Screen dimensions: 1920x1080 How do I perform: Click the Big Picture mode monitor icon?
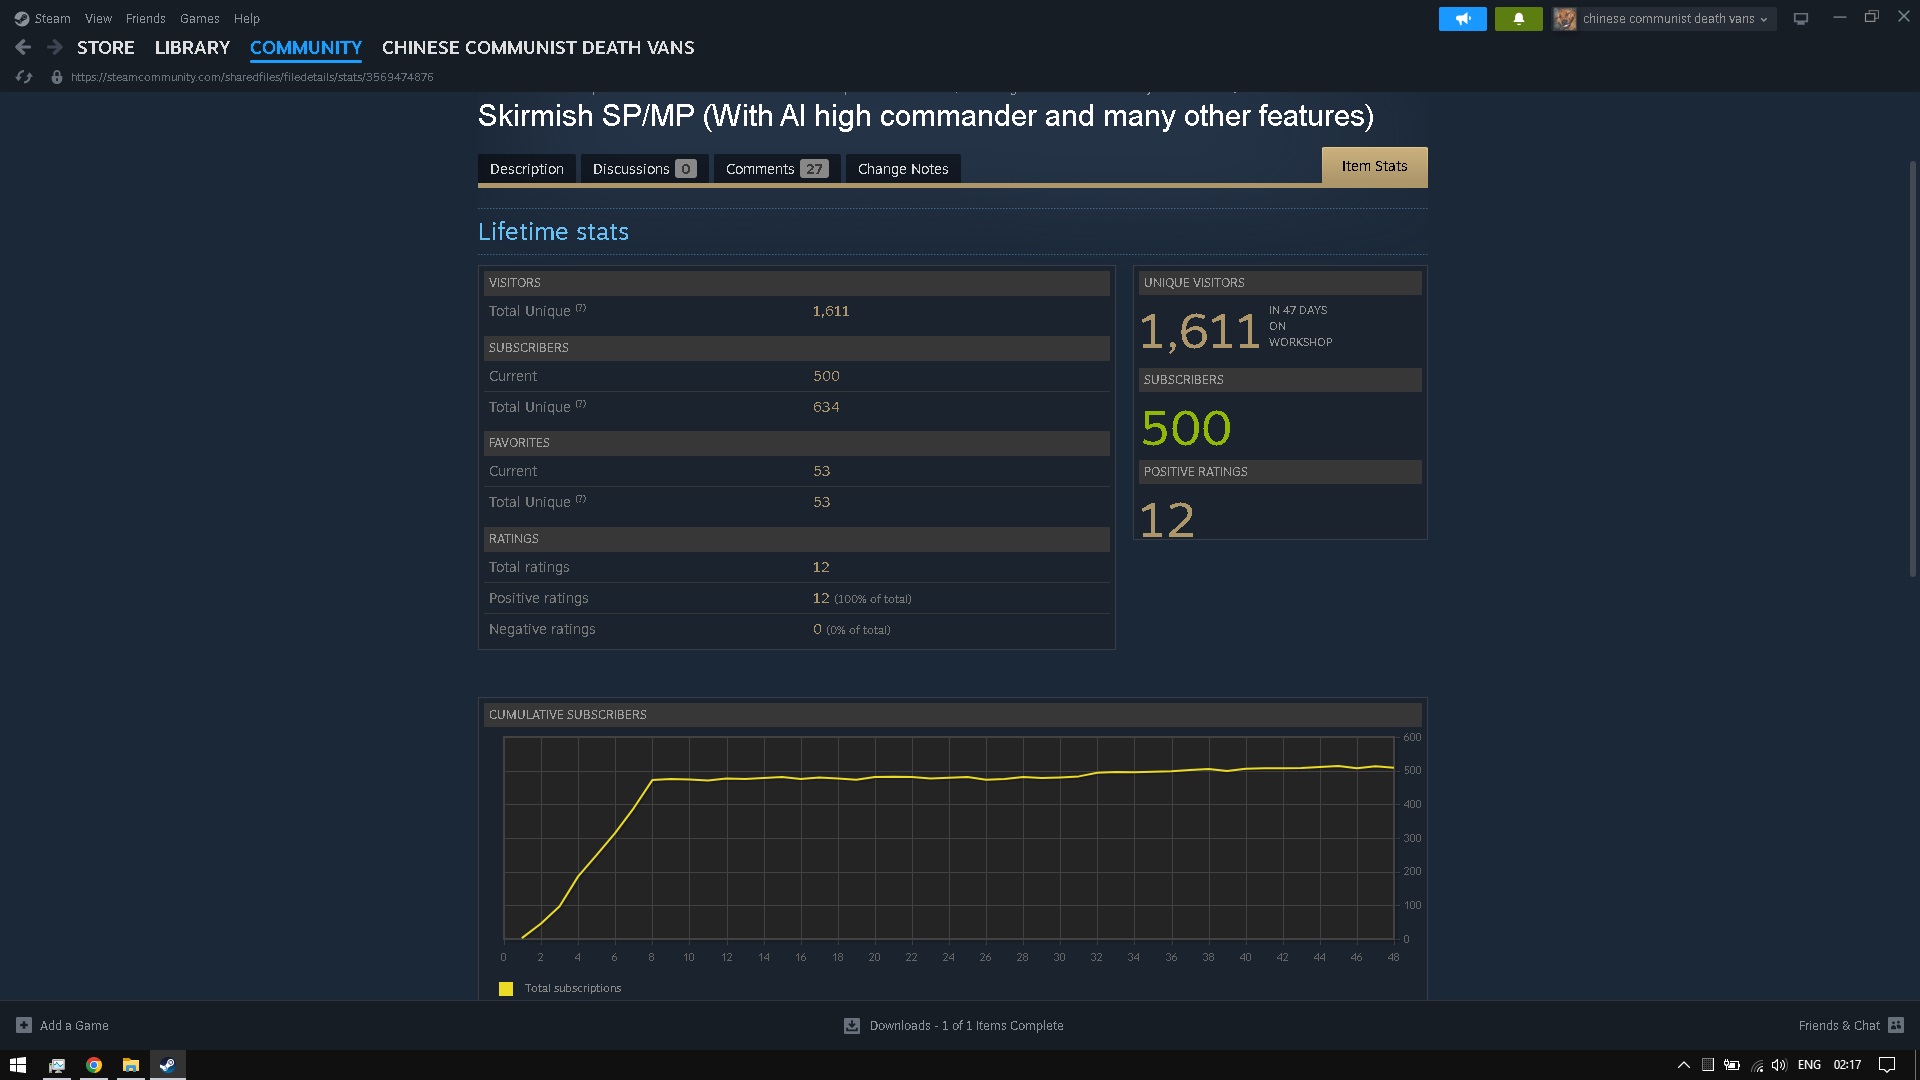pyautogui.click(x=1801, y=19)
